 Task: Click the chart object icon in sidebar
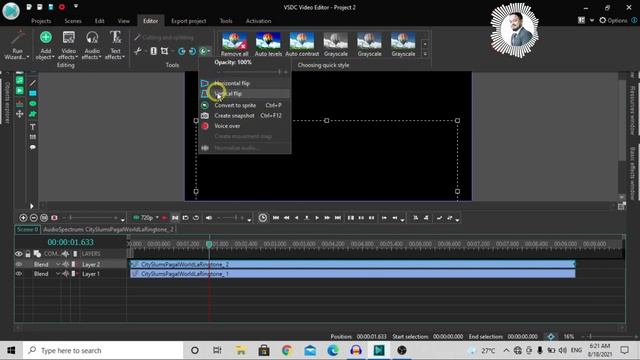coord(19,104)
